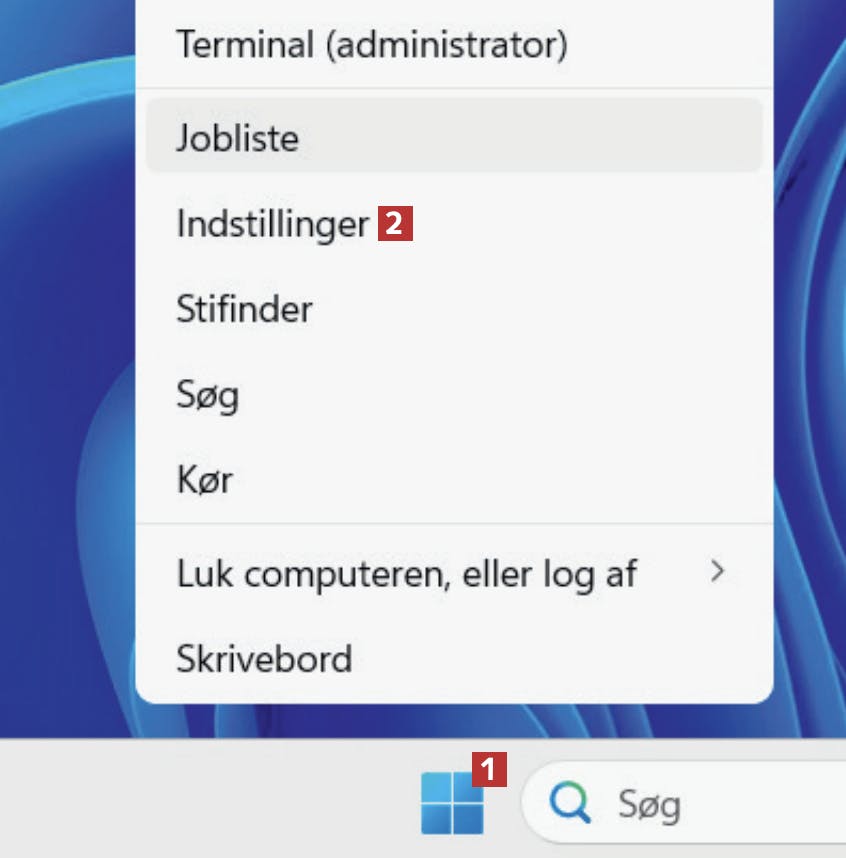Open Luk computeren, eller log af submenu
Viewport: 846px width, 858px height.
click(454, 573)
